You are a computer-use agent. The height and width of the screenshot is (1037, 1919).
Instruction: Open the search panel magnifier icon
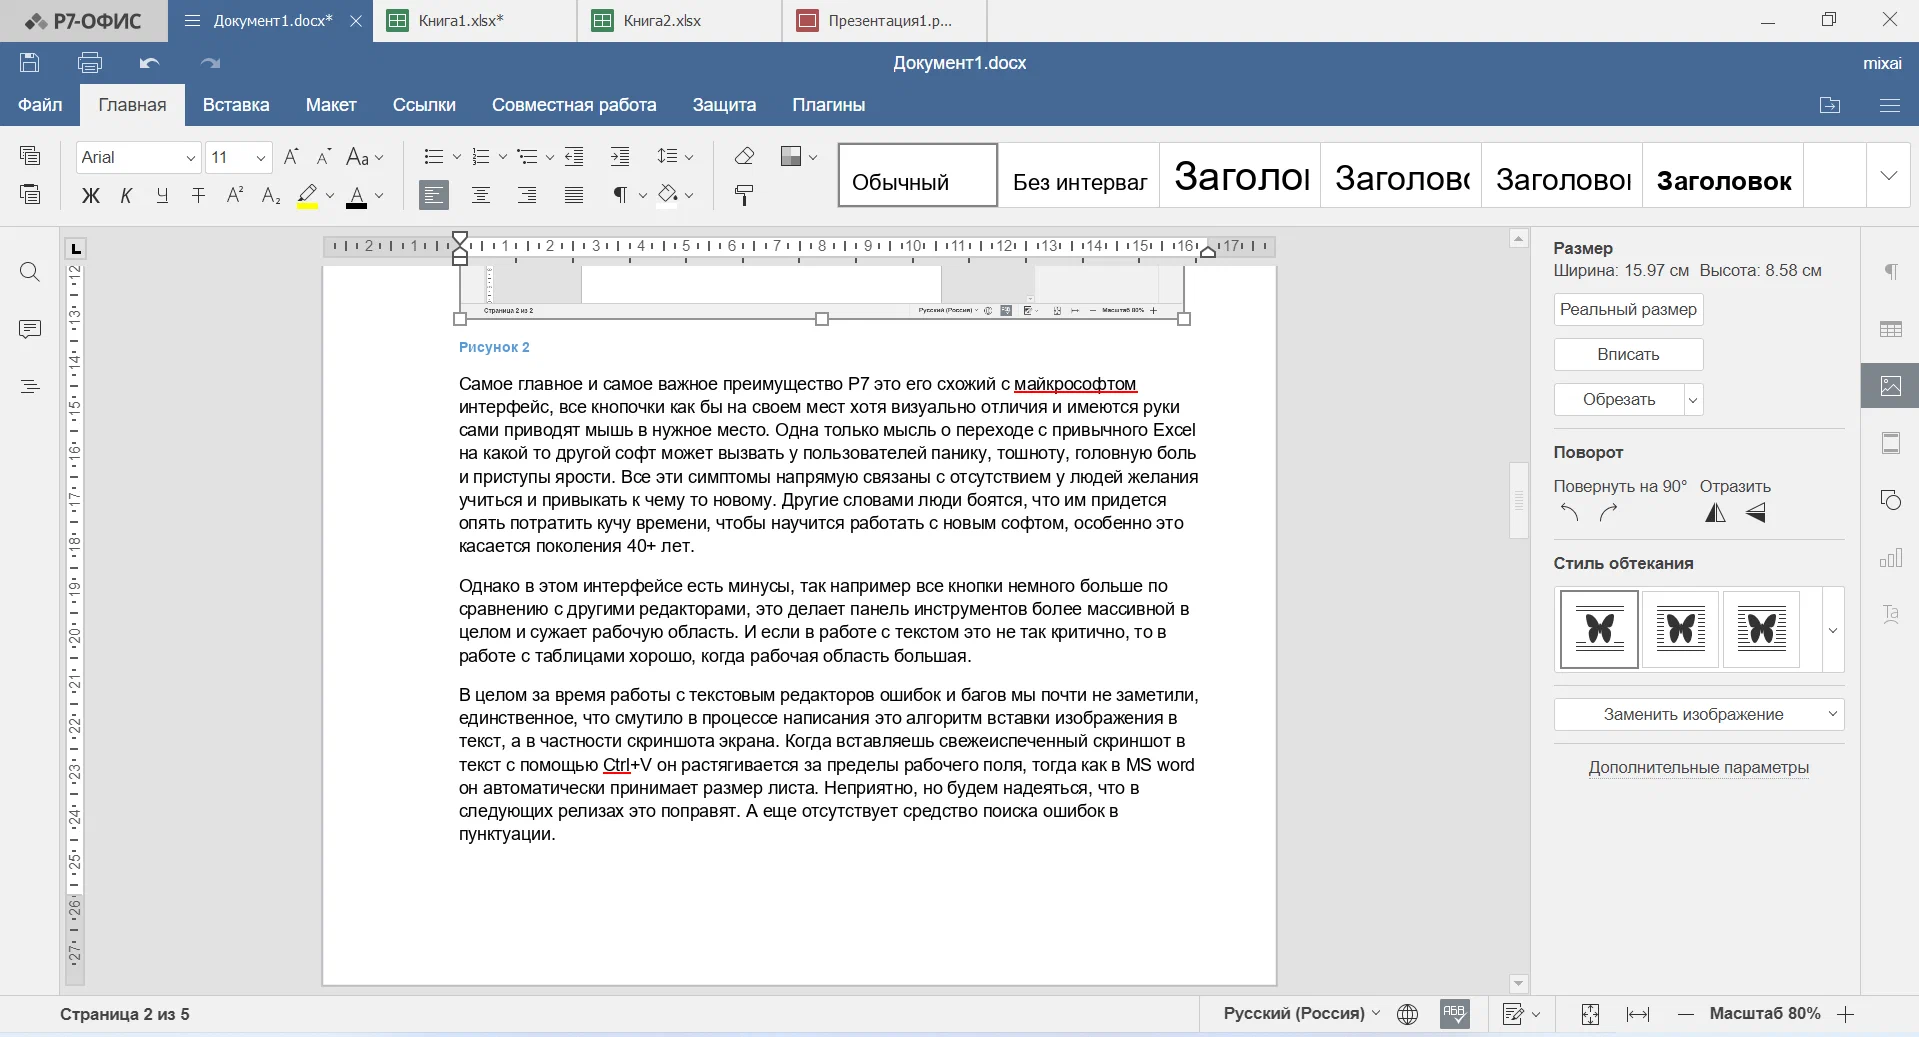(x=30, y=272)
